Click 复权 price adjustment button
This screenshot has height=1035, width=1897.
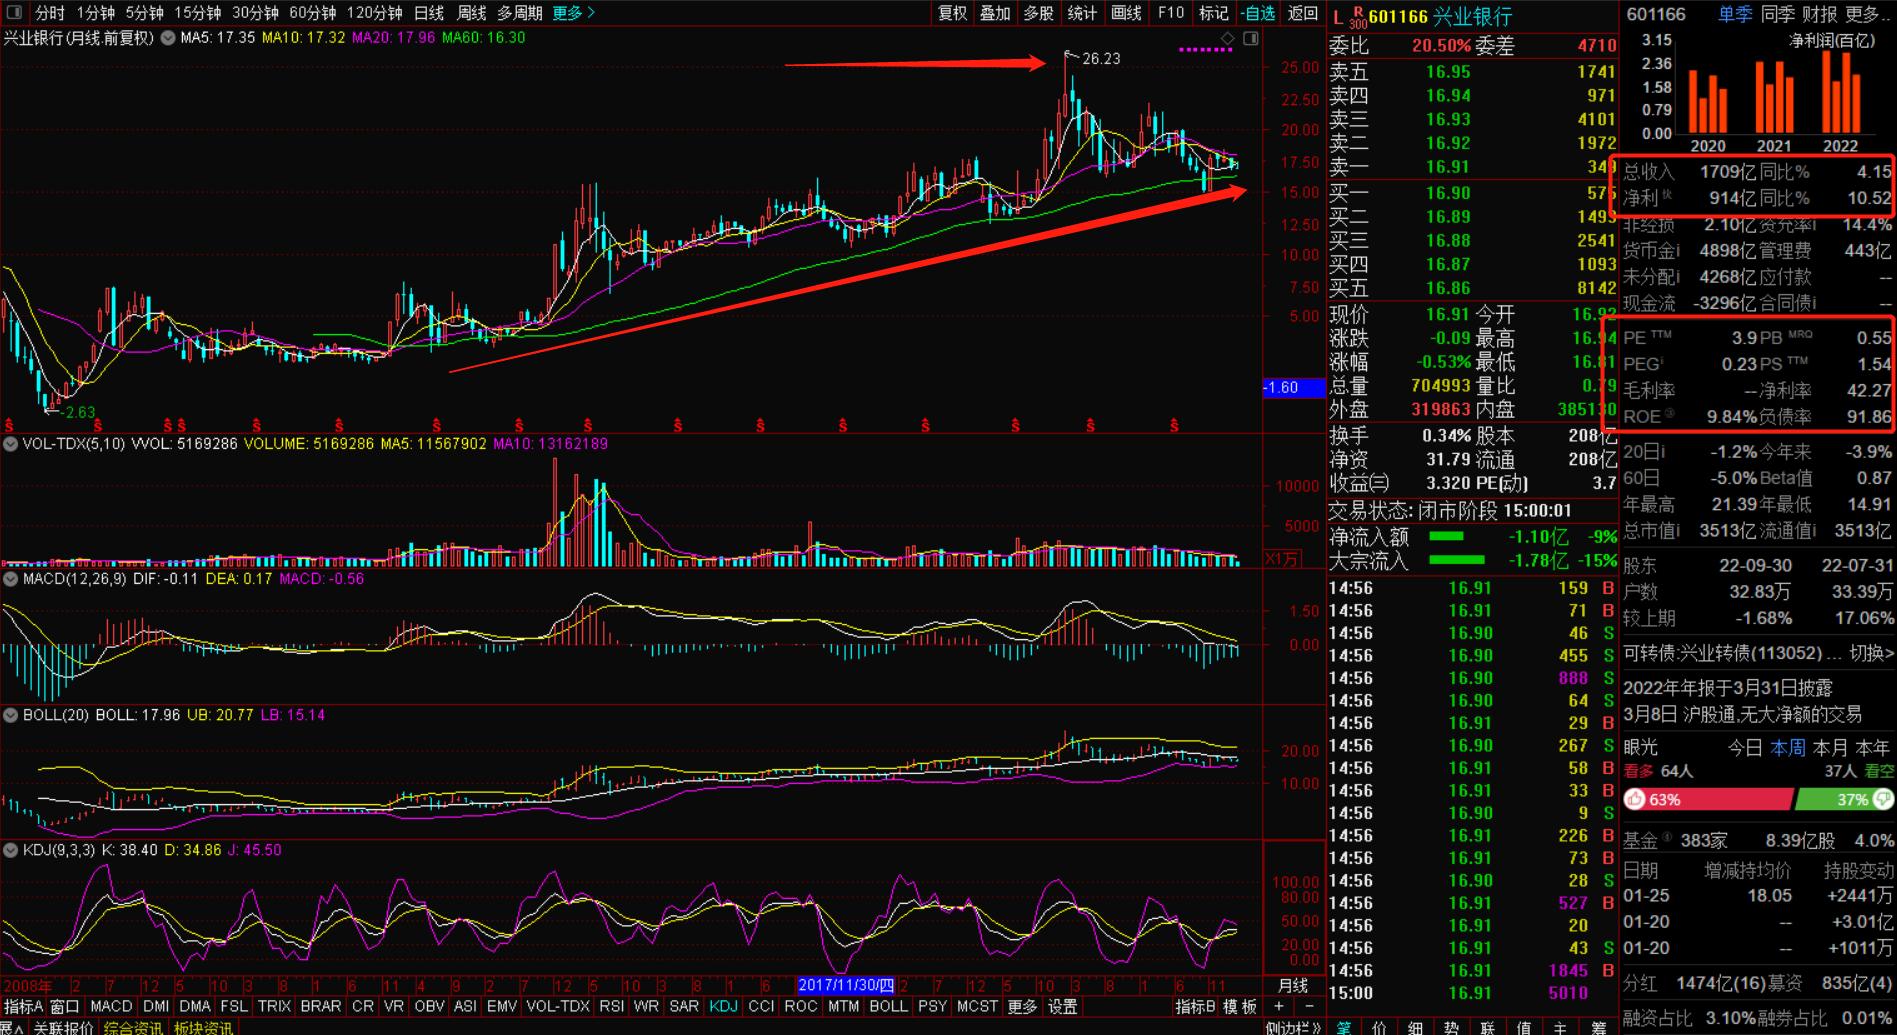tap(952, 13)
